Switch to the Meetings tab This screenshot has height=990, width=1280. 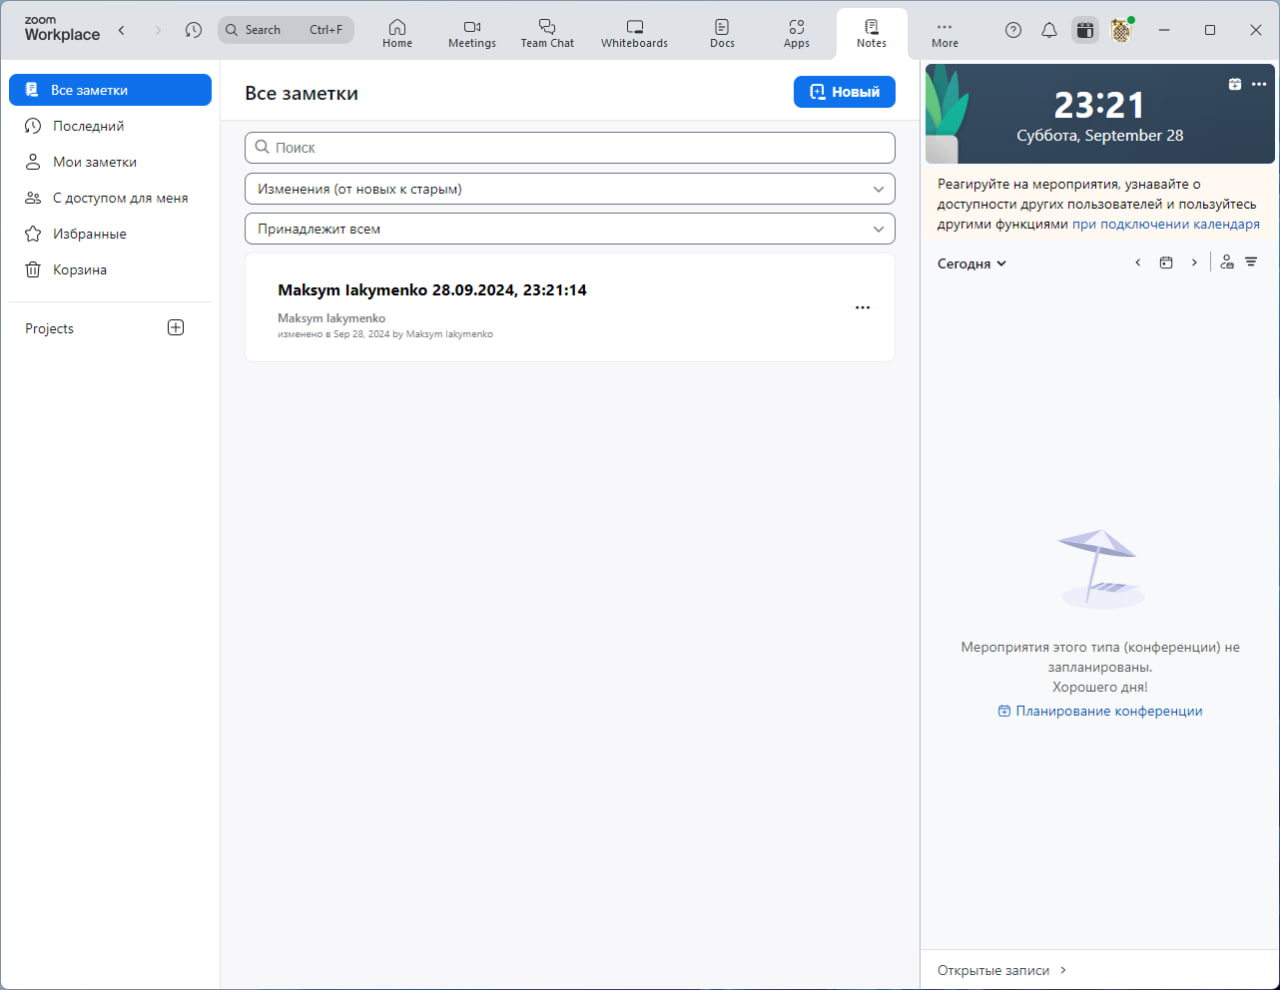tap(472, 33)
